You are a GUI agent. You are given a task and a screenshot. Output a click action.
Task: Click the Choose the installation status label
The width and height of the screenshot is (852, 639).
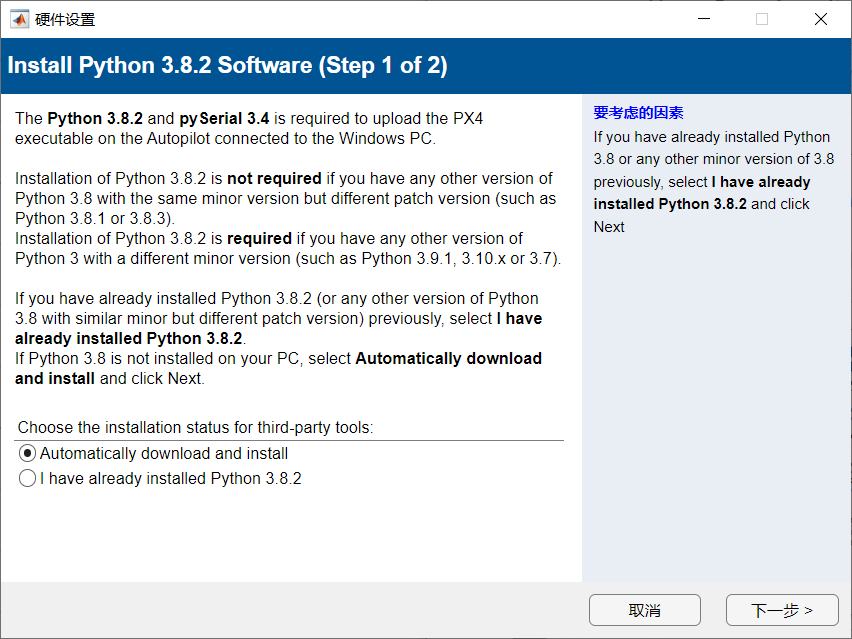[195, 427]
